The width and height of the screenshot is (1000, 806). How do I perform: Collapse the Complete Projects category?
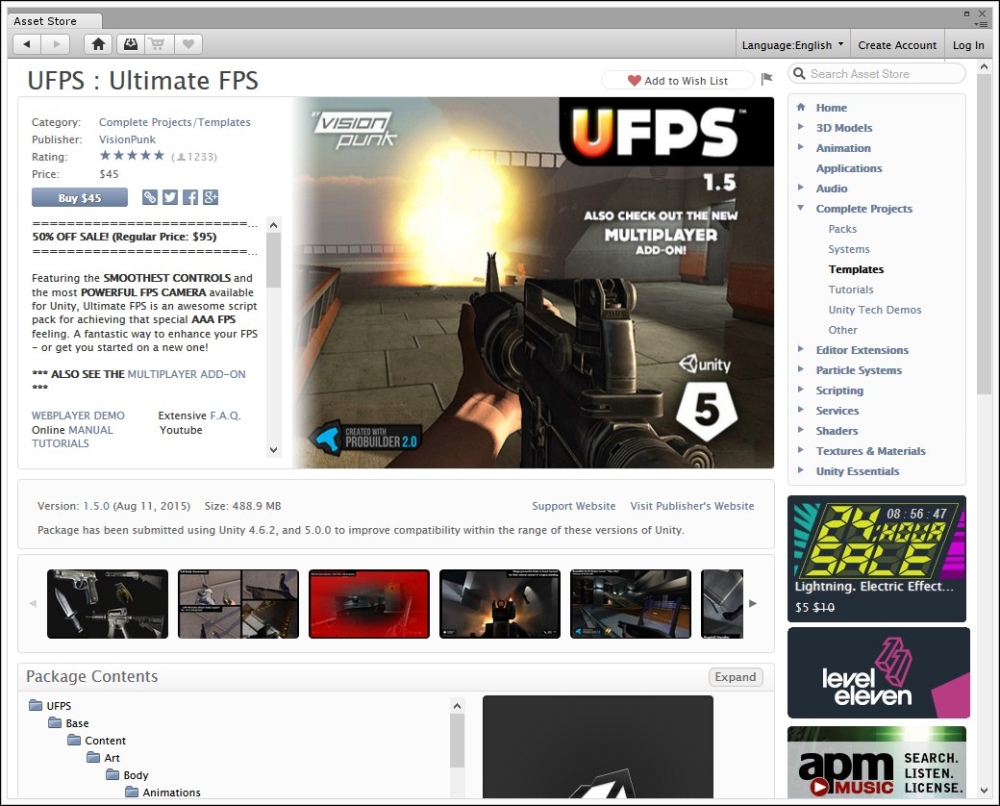pyautogui.click(x=798, y=208)
